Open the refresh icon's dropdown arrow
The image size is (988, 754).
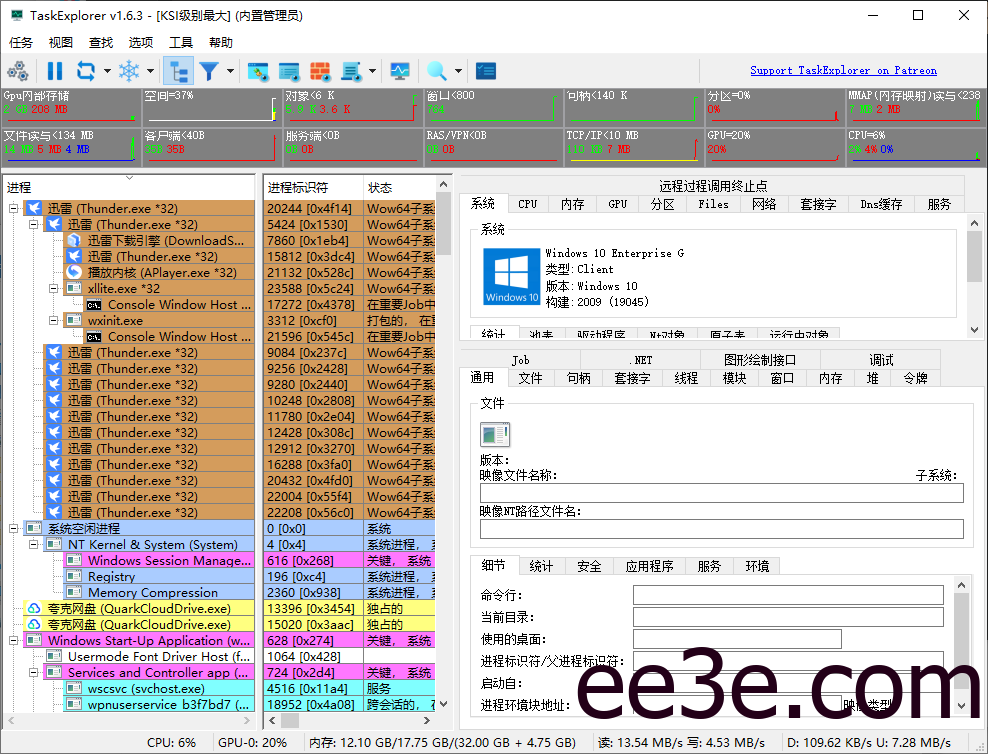105,71
